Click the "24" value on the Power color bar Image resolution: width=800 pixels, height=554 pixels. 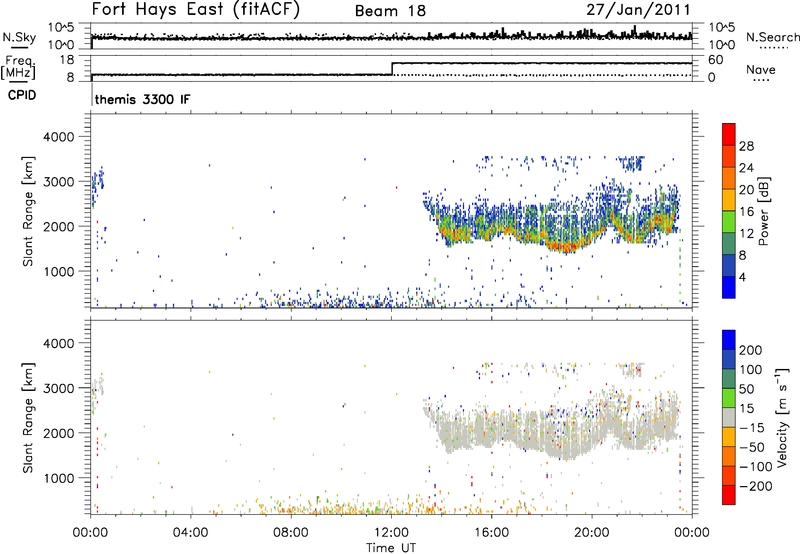tap(746, 168)
